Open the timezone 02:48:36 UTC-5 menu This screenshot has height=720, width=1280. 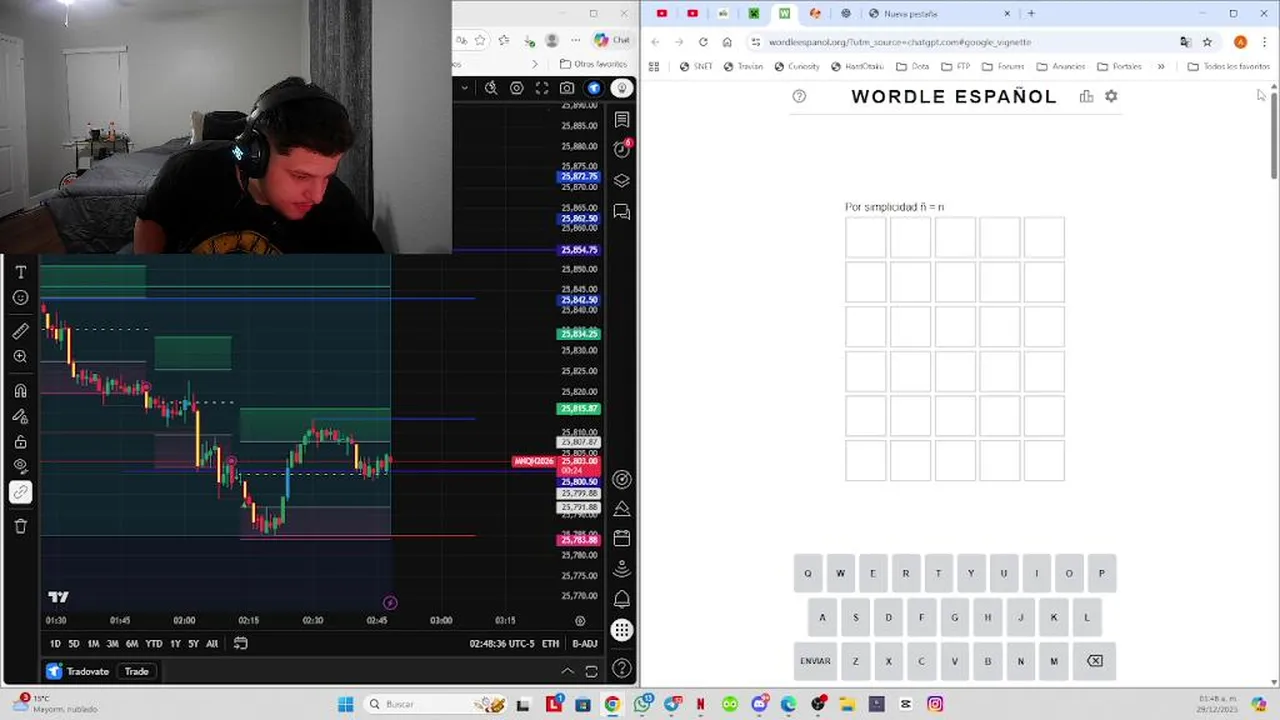pos(502,644)
